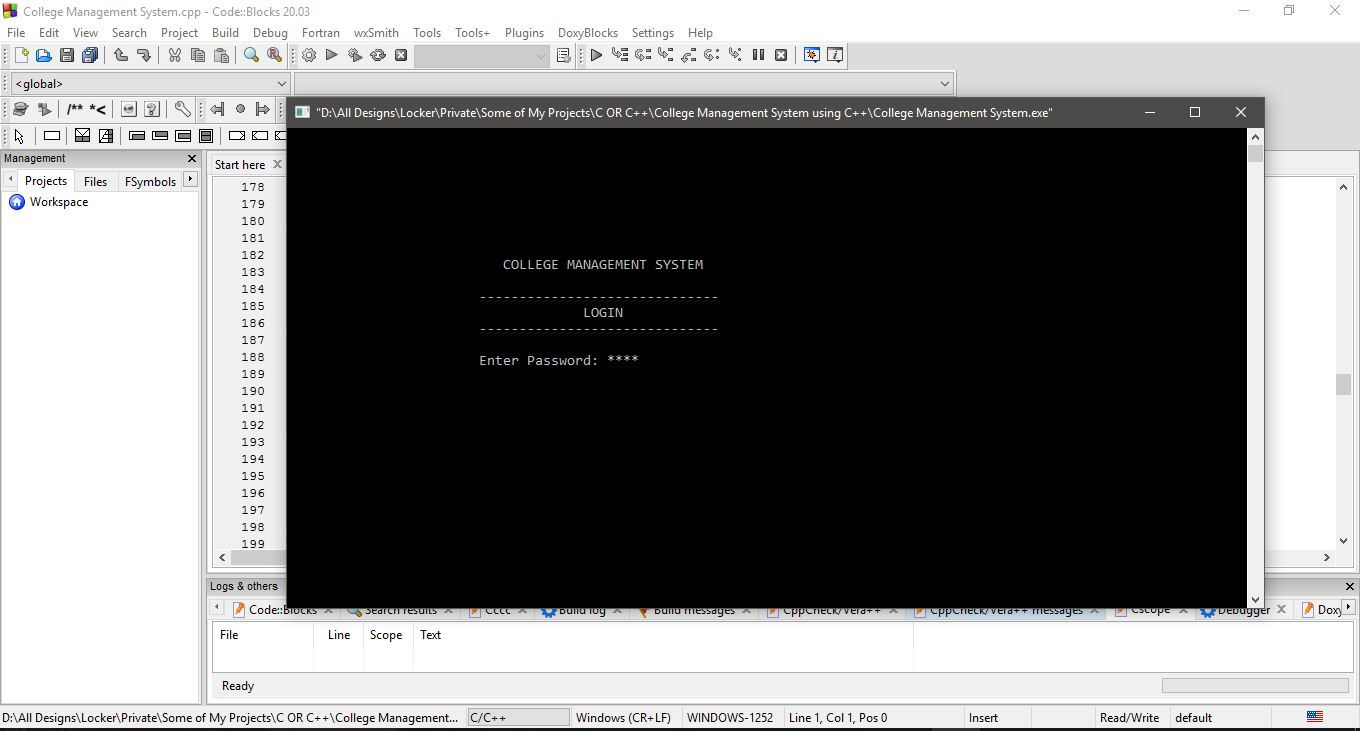Build and run toolbar icon
The image size is (1360, 731).
tap(355, 56)
